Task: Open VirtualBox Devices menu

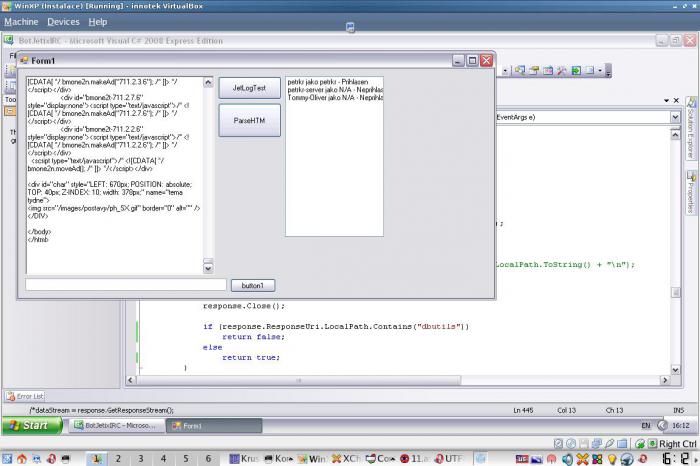Action: tap(63, 22)
